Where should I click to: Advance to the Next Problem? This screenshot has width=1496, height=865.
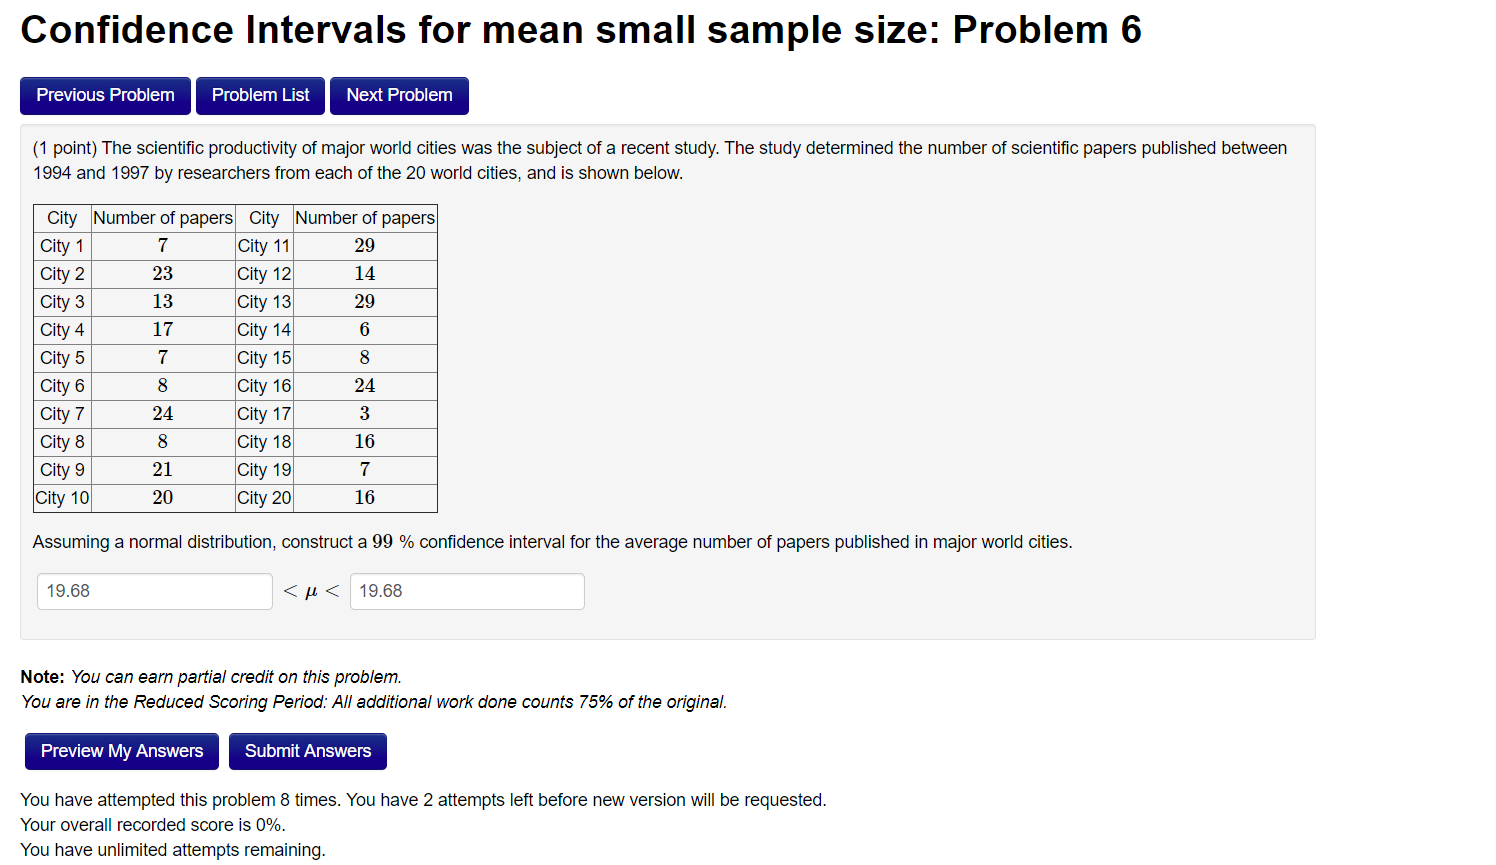[399, 95]
